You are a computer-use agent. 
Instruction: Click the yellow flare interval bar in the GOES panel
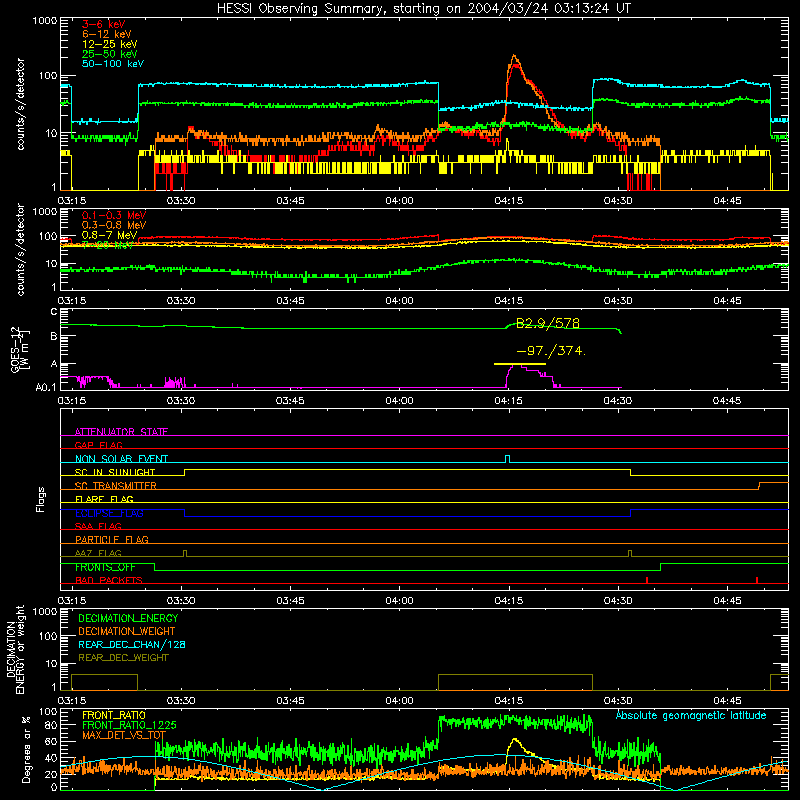click(520, 364)
